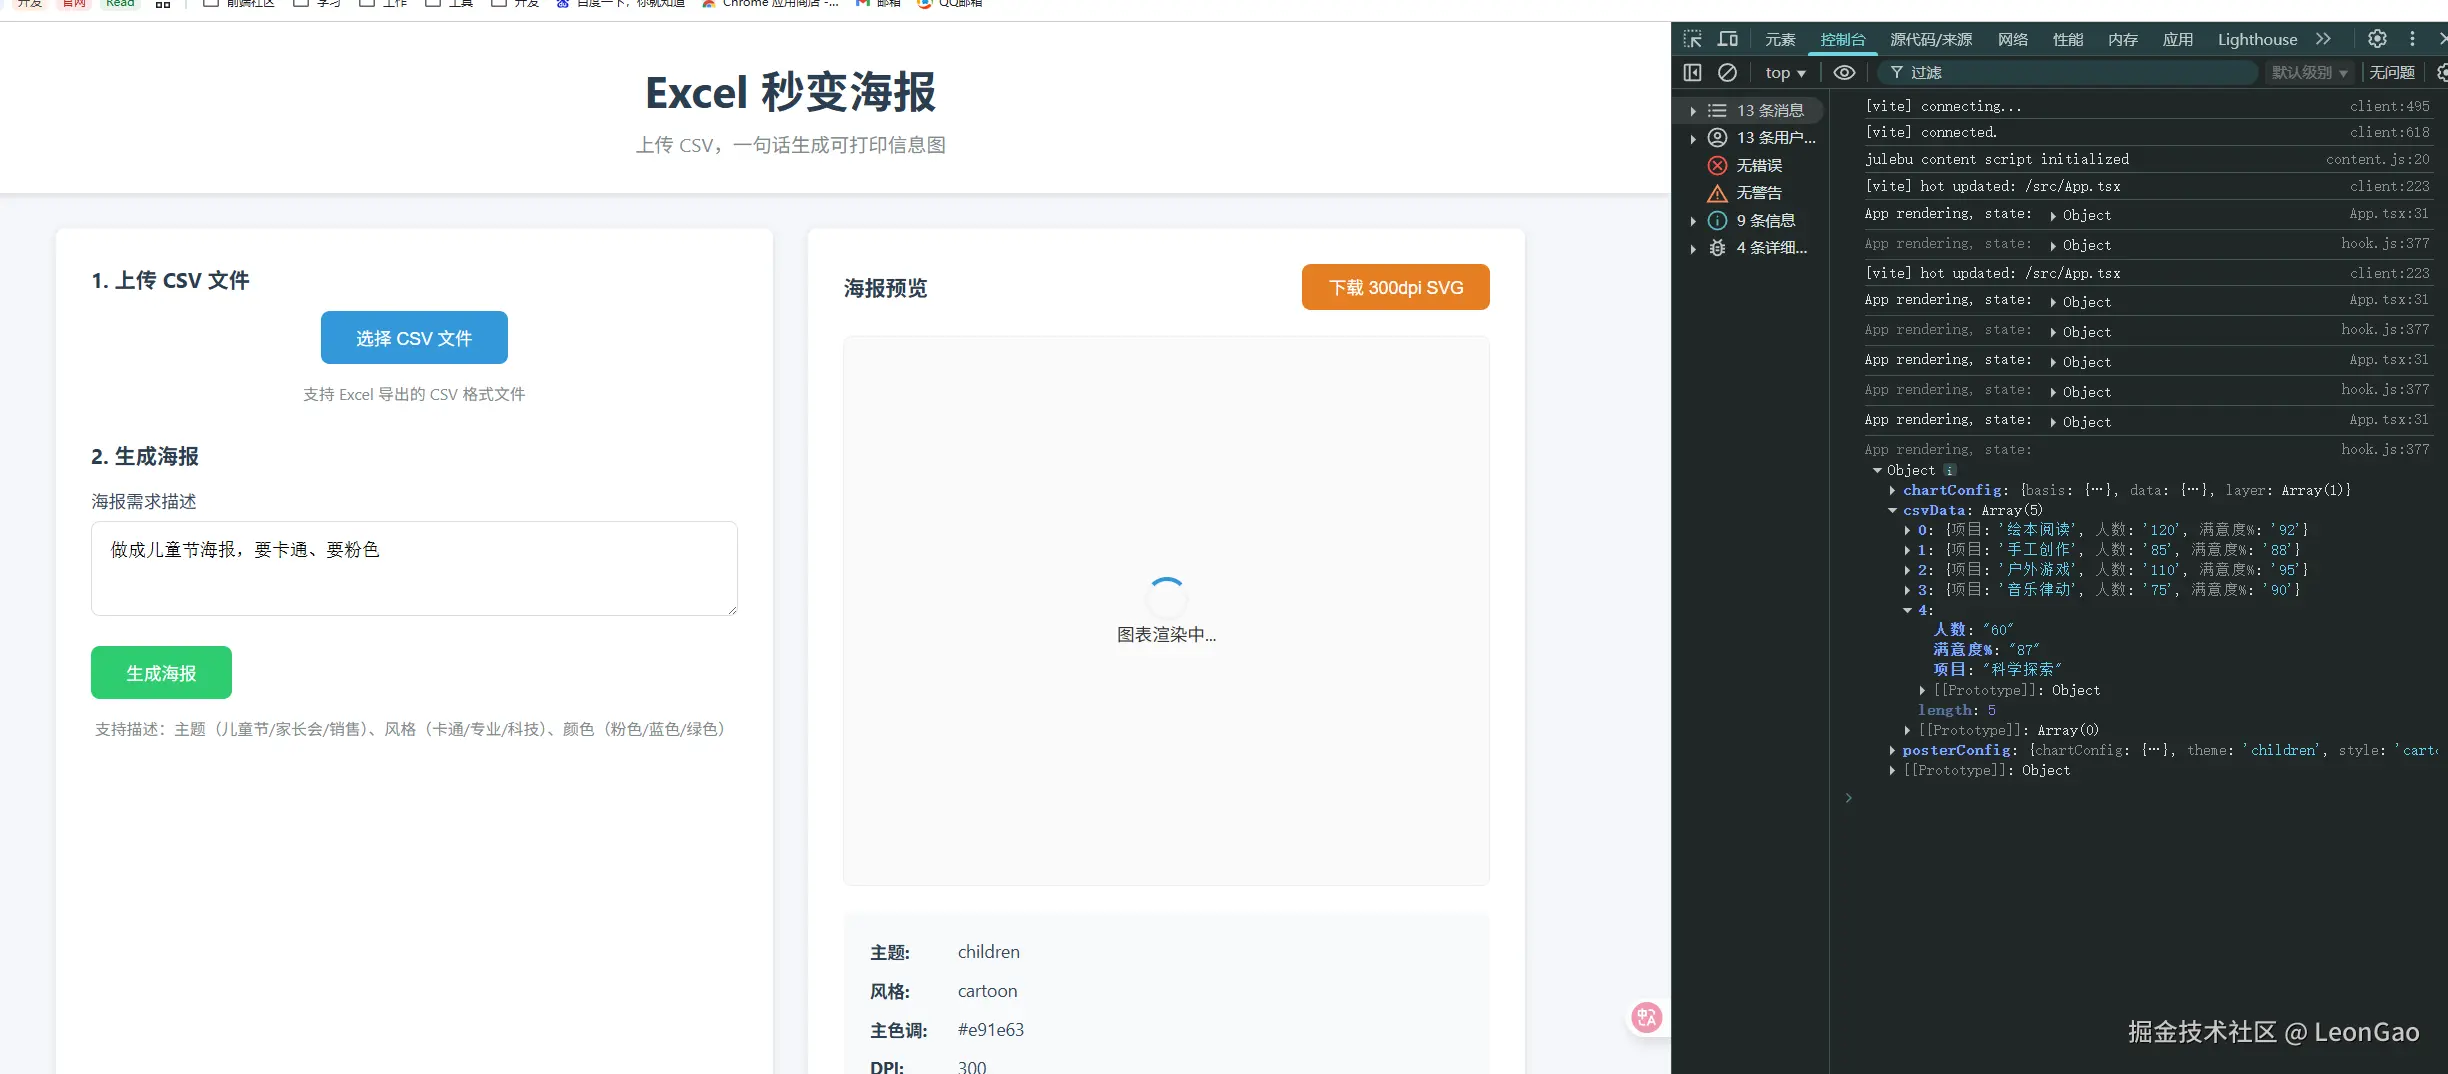Image resolution: width=2448 pixels, height=1074 pixels.
Task: Open DevTools settings gear
Action: coord(2377,39)
